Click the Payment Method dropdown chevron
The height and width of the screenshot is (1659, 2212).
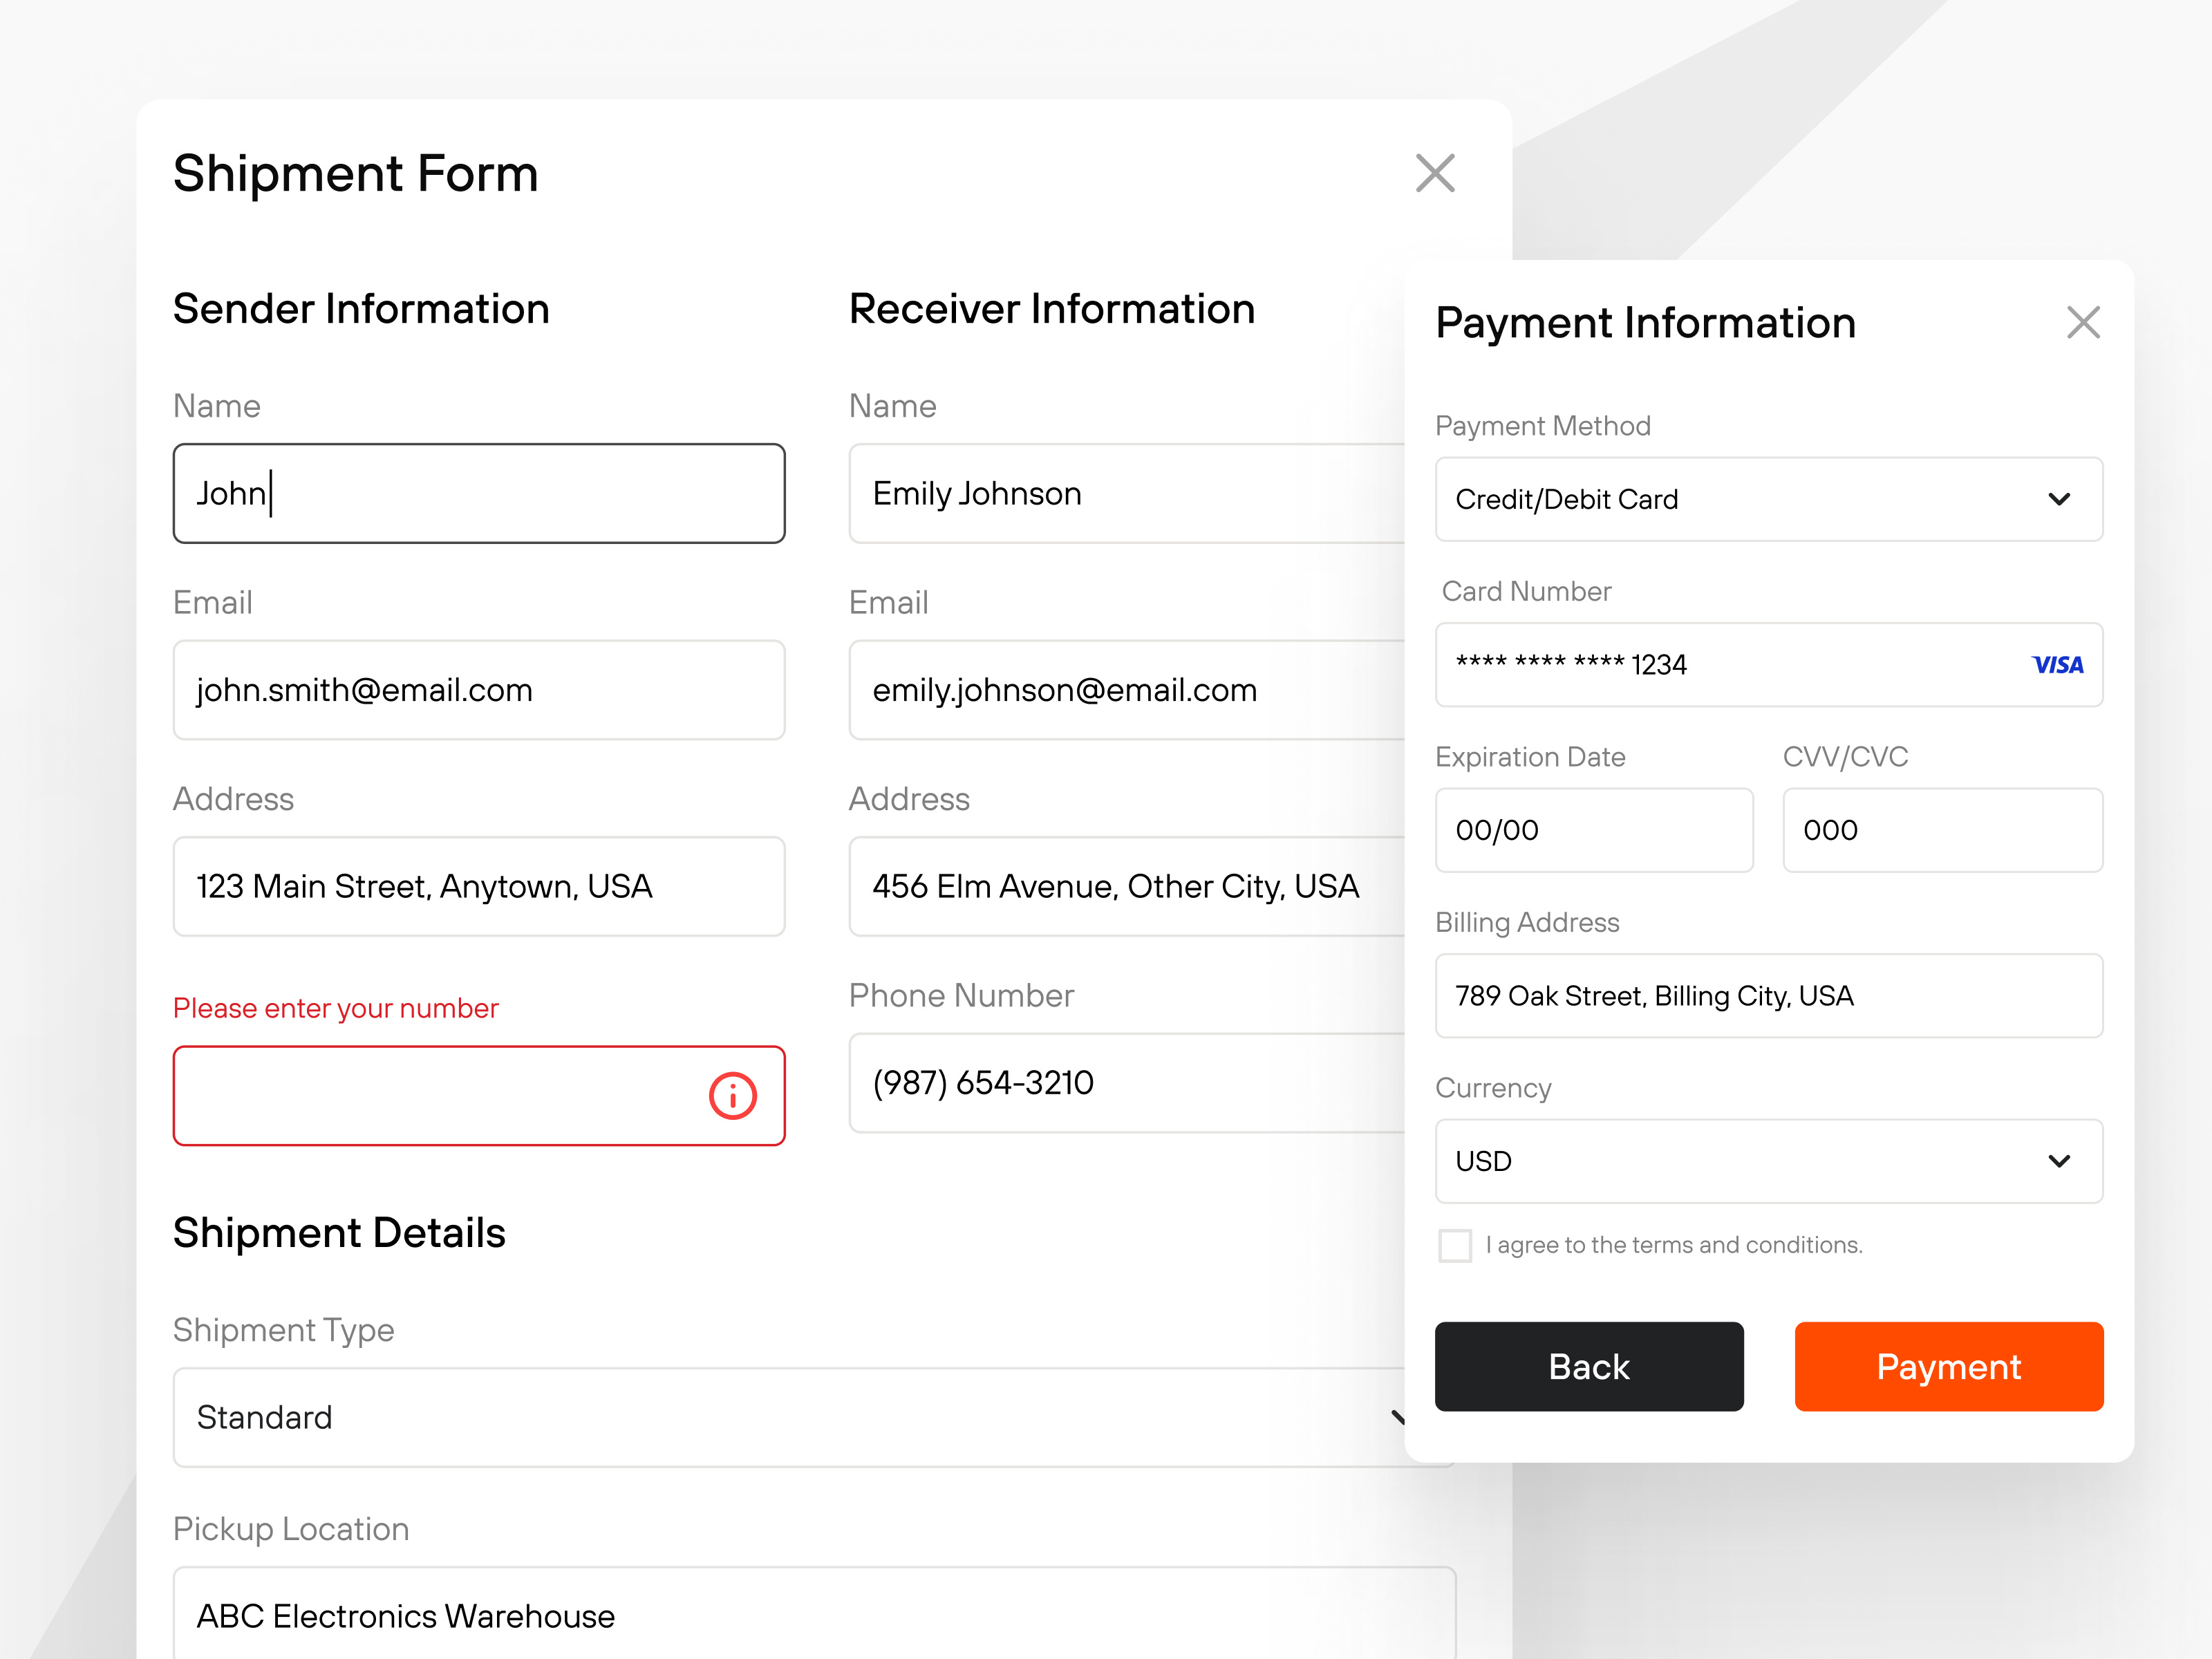pyautogui.click(x=2060, y=499)
